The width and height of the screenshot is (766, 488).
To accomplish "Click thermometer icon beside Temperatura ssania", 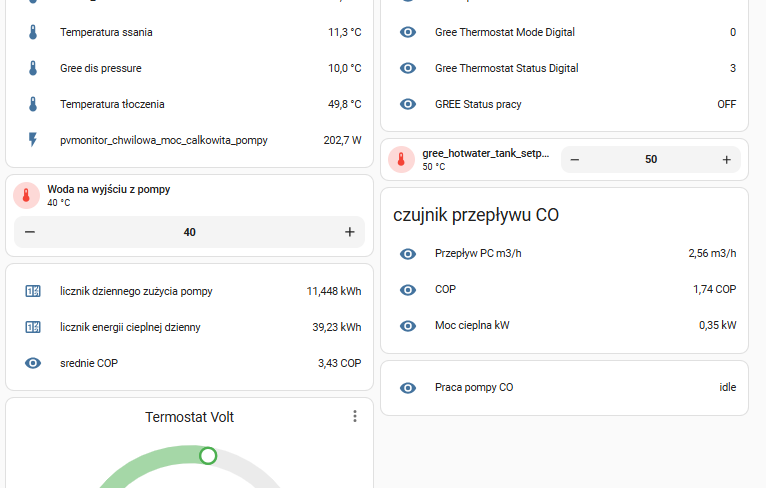I will (33, 32).
